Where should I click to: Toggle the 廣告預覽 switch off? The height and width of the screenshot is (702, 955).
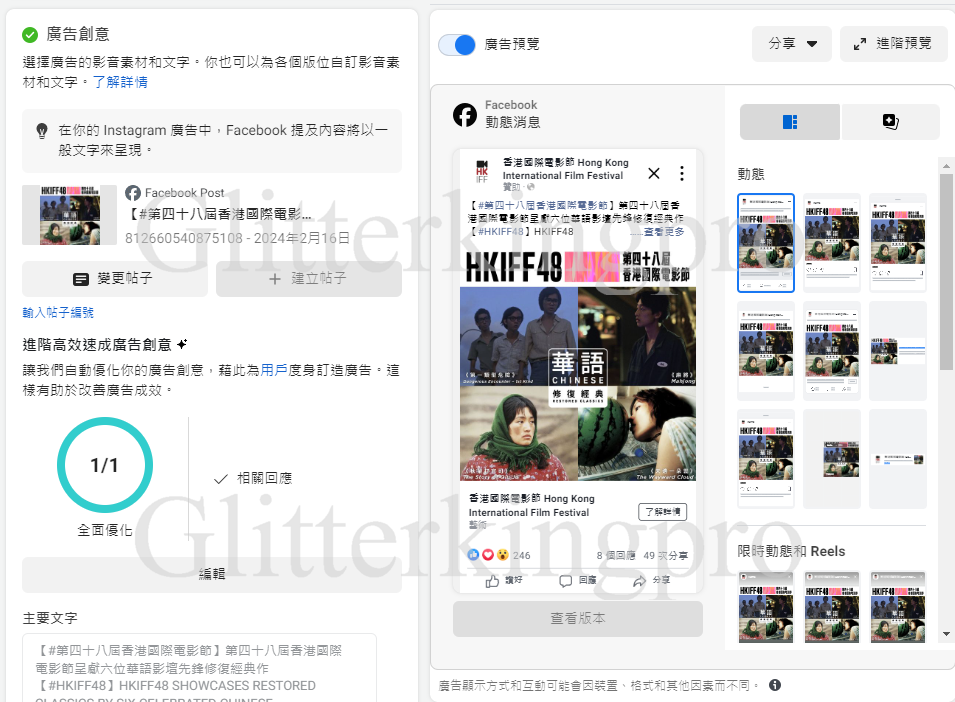(457, 44)
